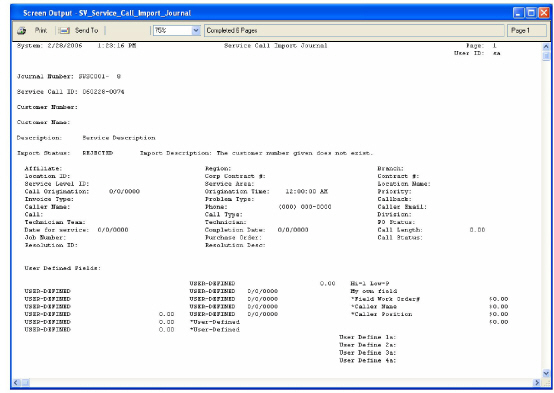Click the vertical scrollbar up arrow

pos(546,47)
